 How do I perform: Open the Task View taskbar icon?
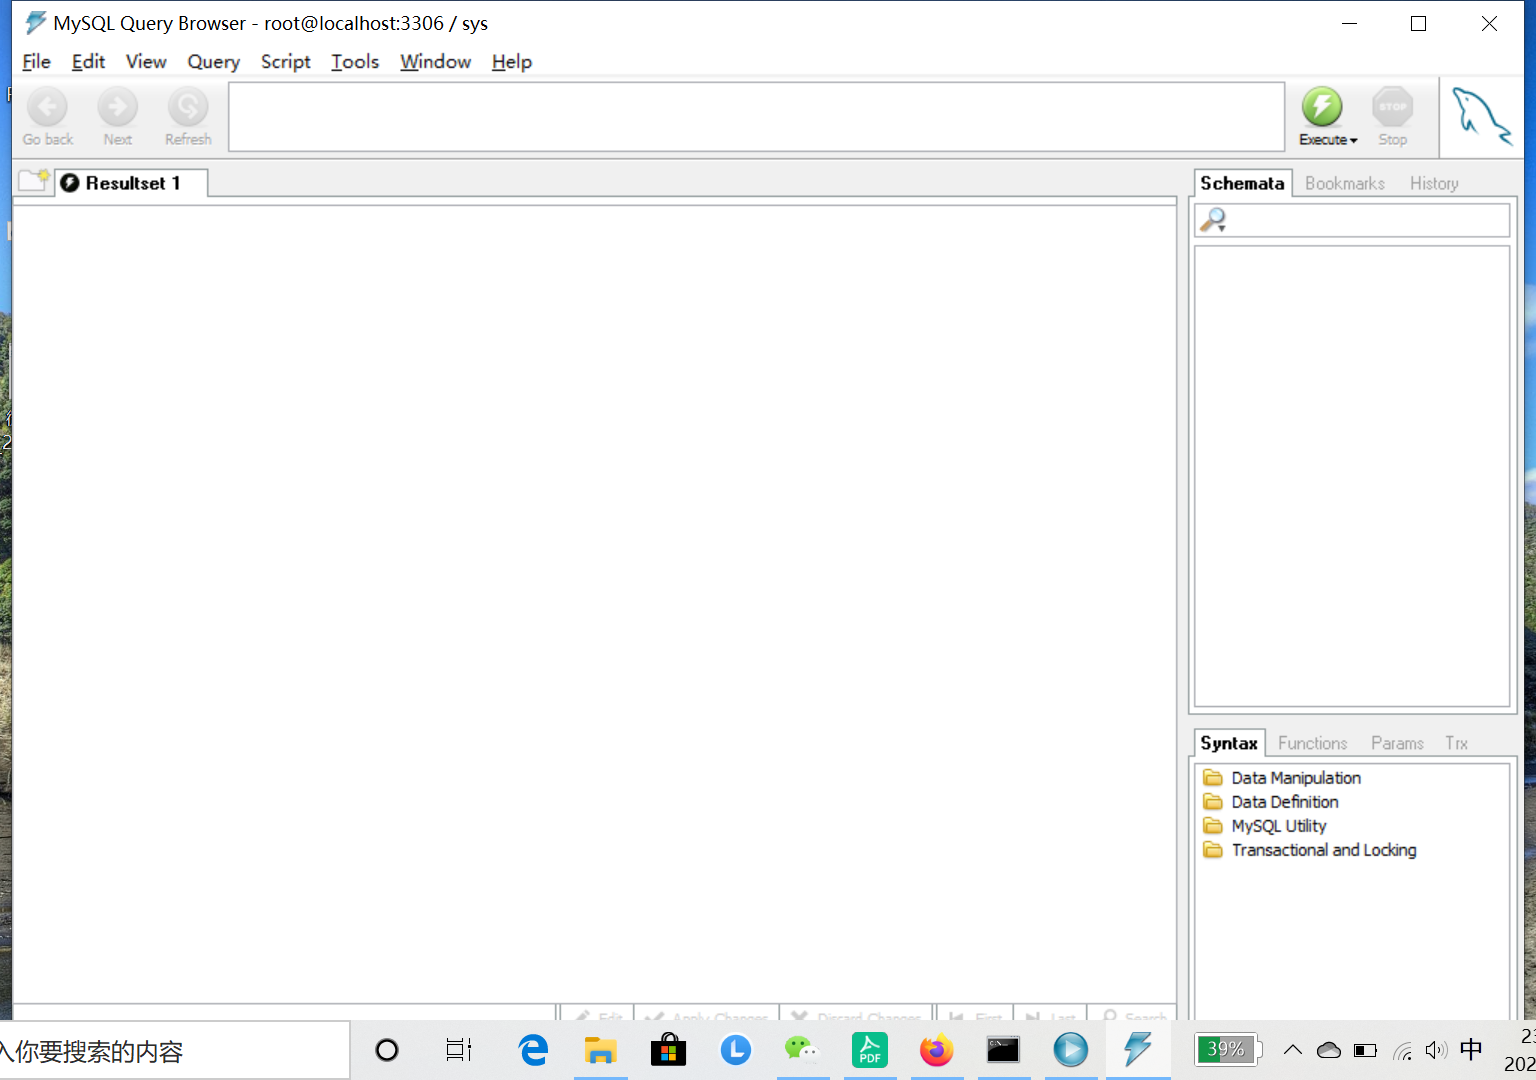pos(458,1050)
